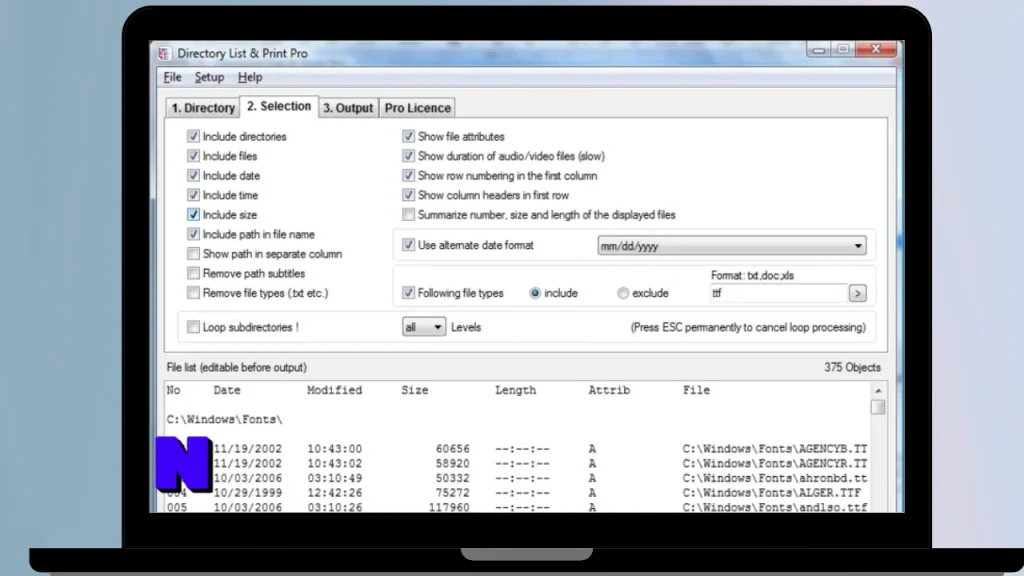Open the Setup menu
The height and width of the screenshot is (576, 1024).
[209, 77]
